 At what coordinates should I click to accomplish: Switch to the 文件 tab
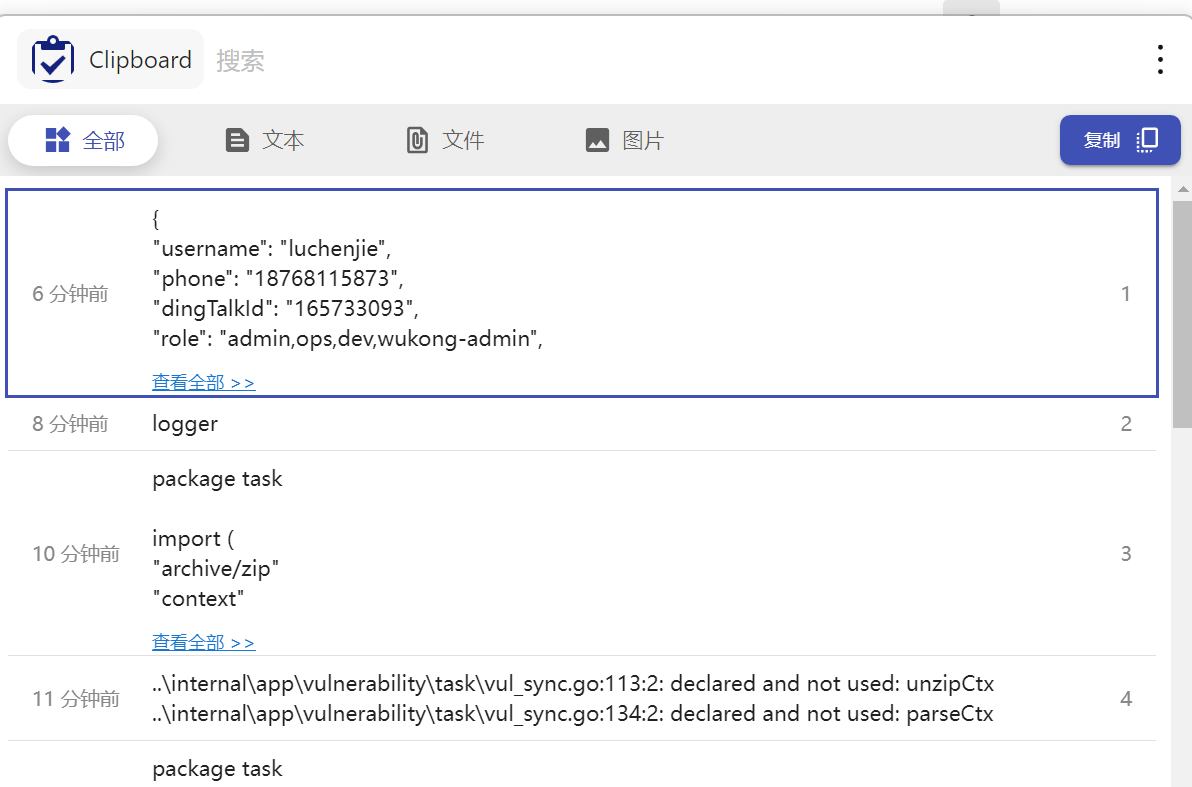coord(445,141)
